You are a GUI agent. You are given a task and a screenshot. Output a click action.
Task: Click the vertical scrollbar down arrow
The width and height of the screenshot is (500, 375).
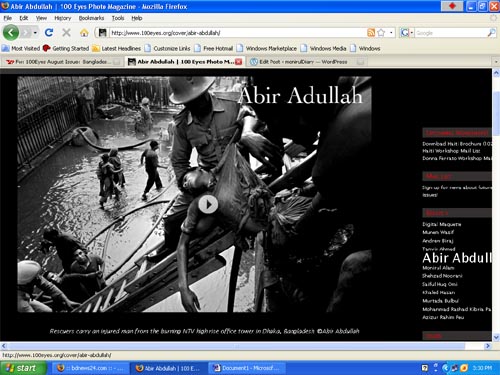(x=496, y=337)
